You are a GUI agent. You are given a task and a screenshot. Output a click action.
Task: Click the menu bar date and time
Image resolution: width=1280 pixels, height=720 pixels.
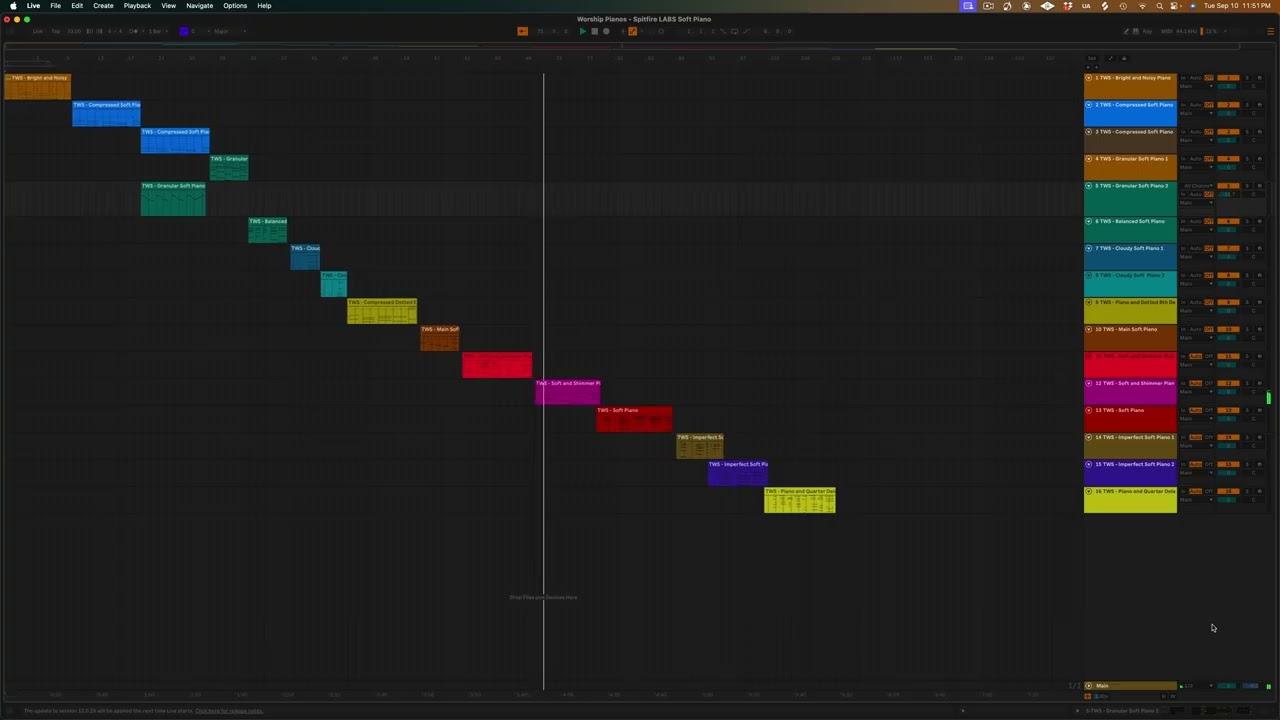click(x=1237, y=6)
